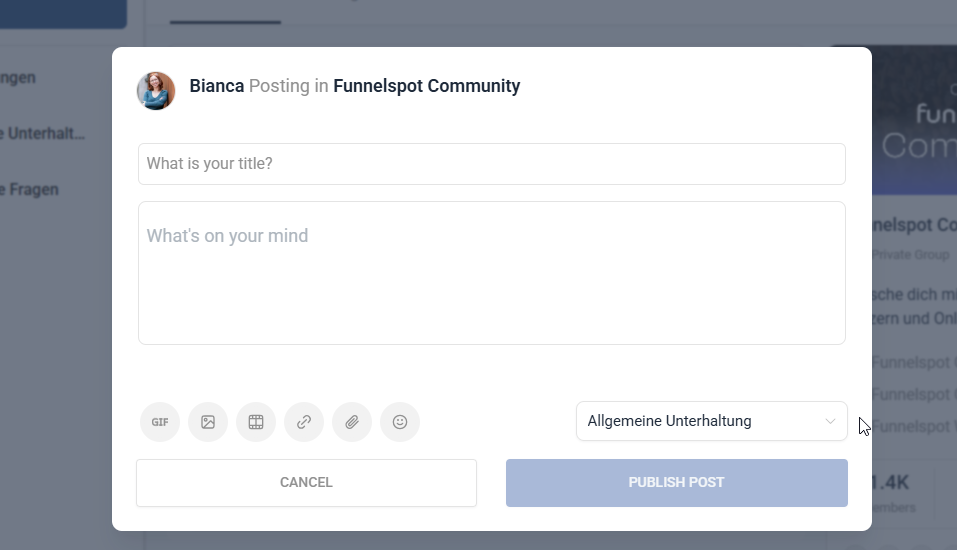
Task: Add a video to the post
Action: tap(256, 422)
